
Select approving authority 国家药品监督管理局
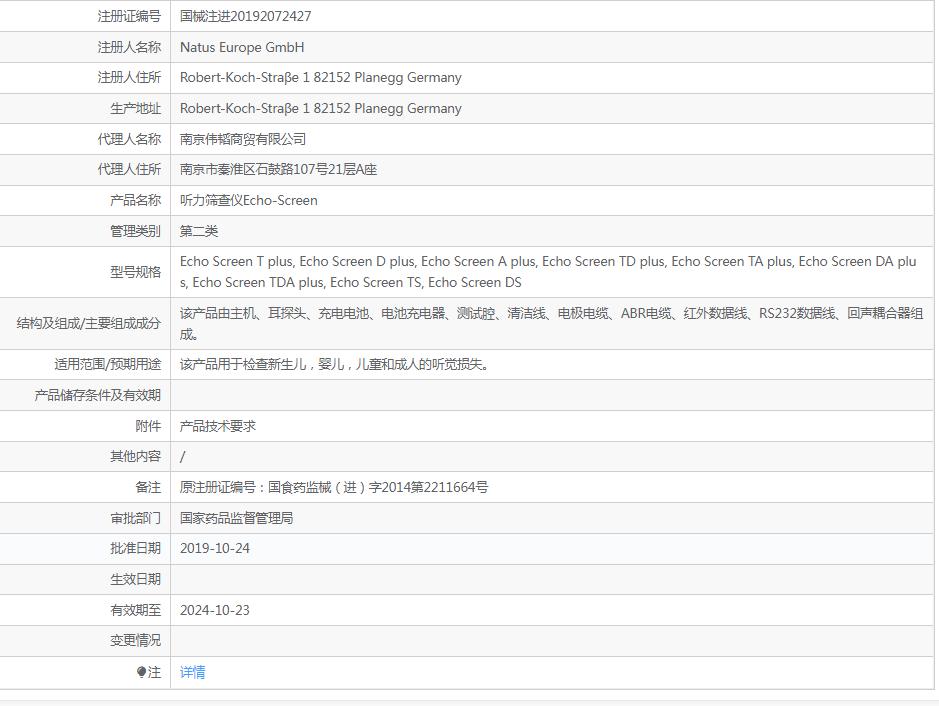pyautogui.click(x=237, y=519)
